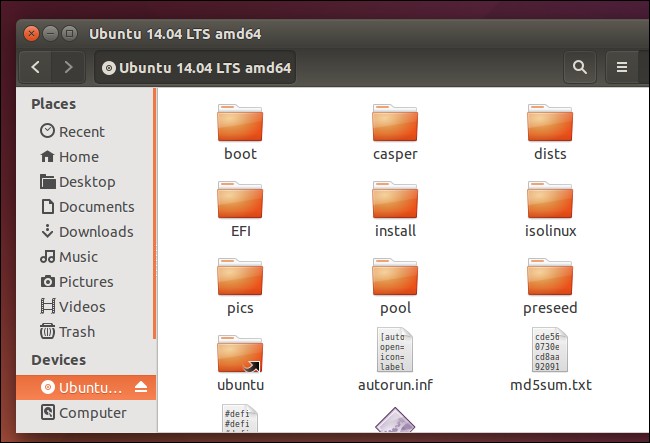Select the partially visible #defi text file
The height and width of the screenshot is (443, 650).
[240, 419]
